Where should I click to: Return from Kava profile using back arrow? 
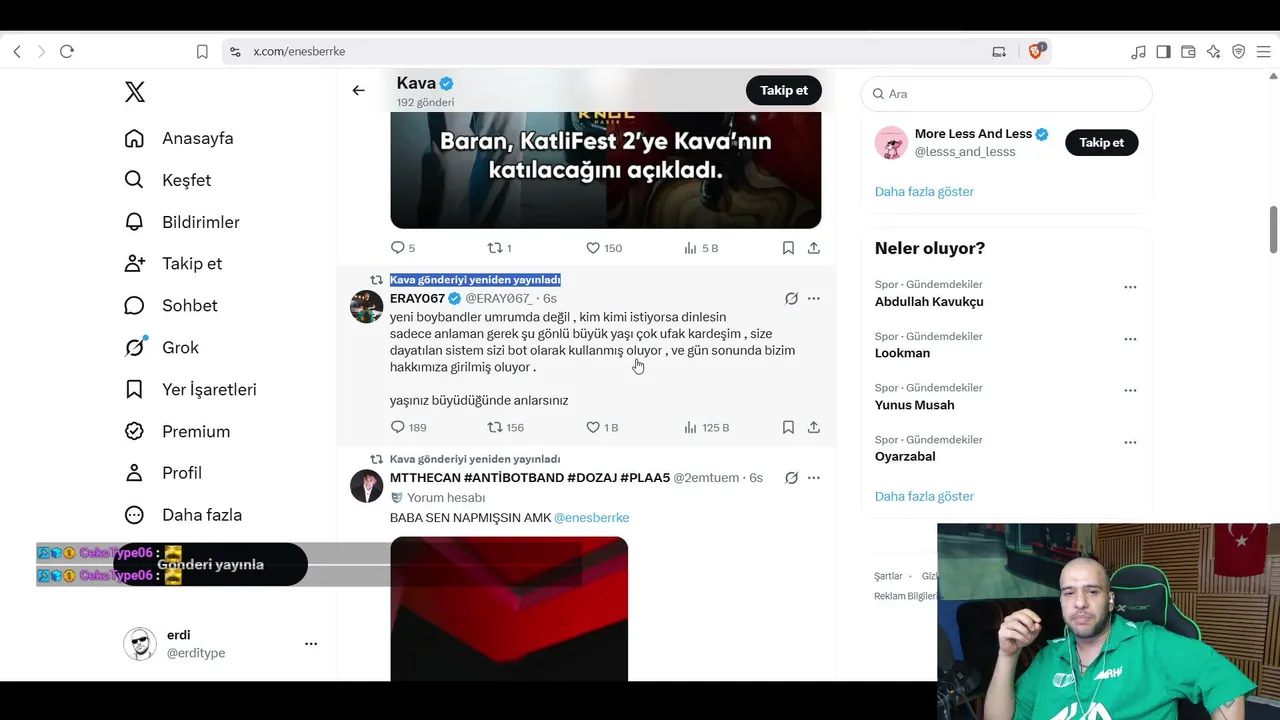(x=358, y=90)
